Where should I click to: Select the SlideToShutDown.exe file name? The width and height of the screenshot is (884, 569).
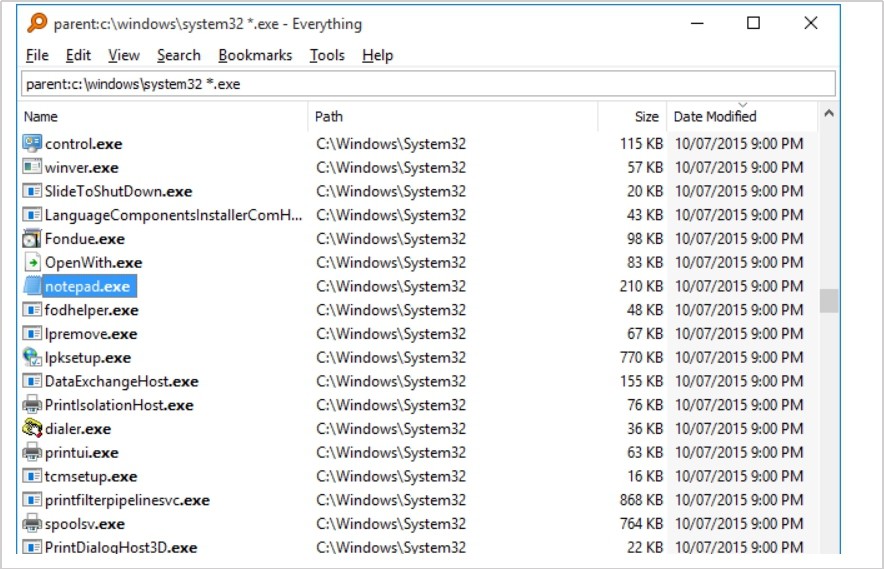tap(118, 191)
